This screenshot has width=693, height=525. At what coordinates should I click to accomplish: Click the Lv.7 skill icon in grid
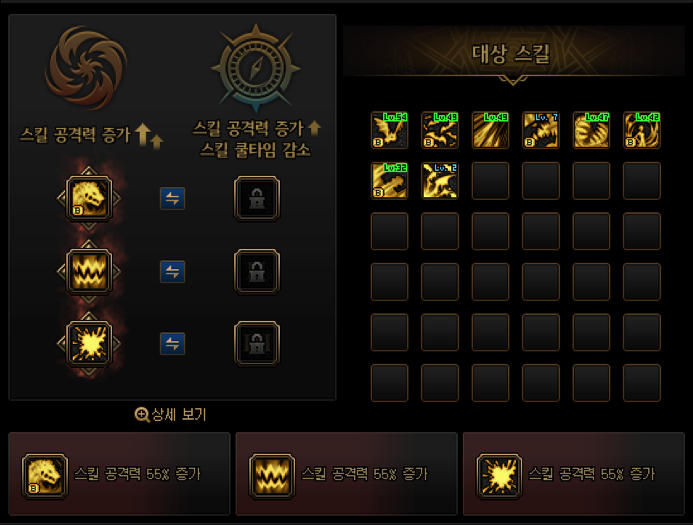pyautogui.click(x=541, y=130)
